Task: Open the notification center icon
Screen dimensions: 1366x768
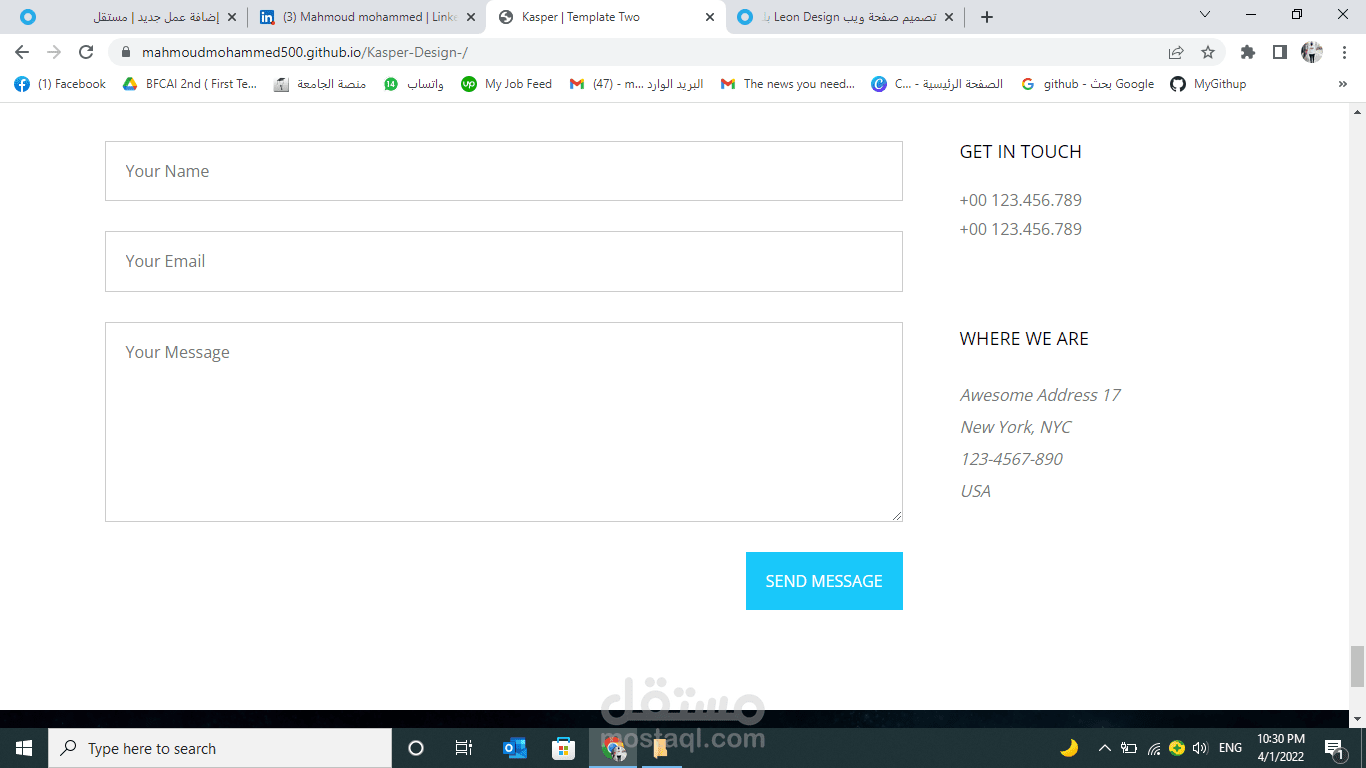Action: click(1333, 748)
